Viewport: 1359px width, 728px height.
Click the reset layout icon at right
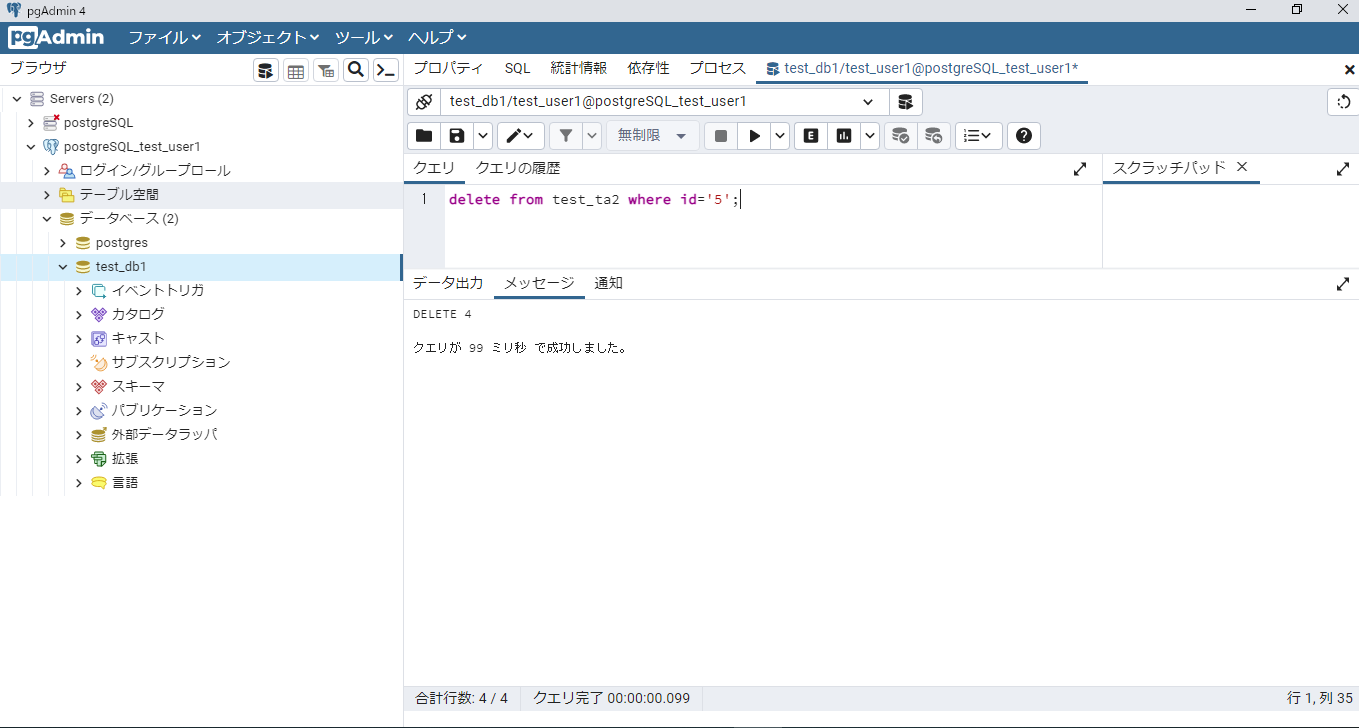click(x=1343, y=102)
